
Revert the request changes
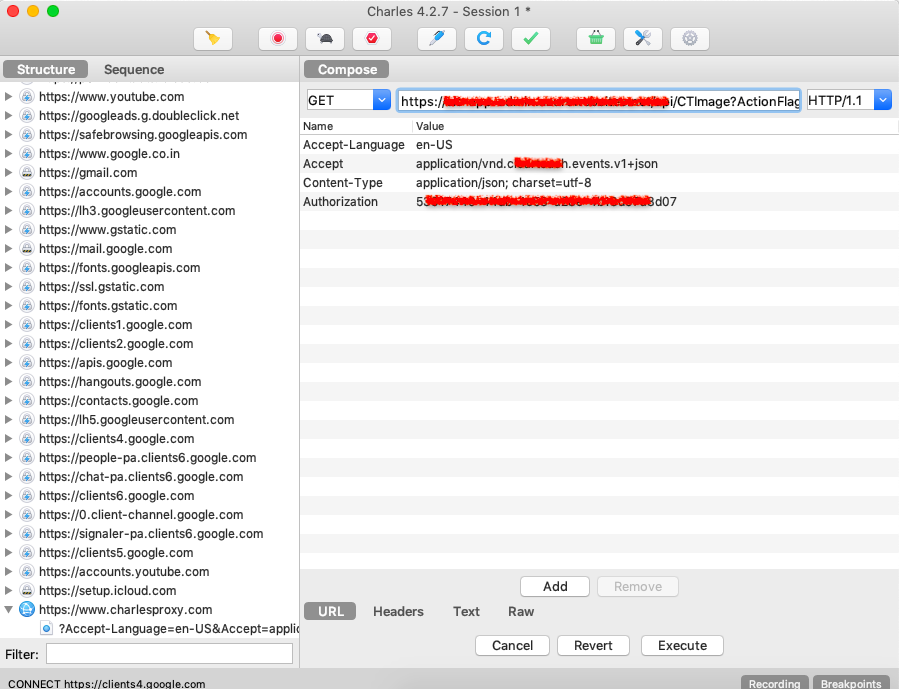pos(593,645)
